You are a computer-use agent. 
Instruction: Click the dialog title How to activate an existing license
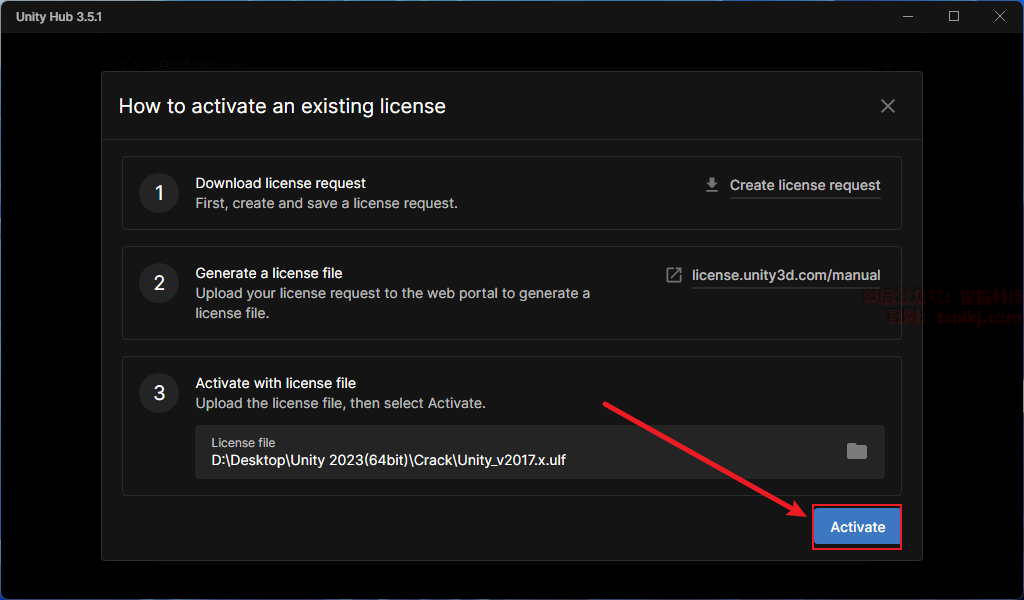tap(282, 106)
